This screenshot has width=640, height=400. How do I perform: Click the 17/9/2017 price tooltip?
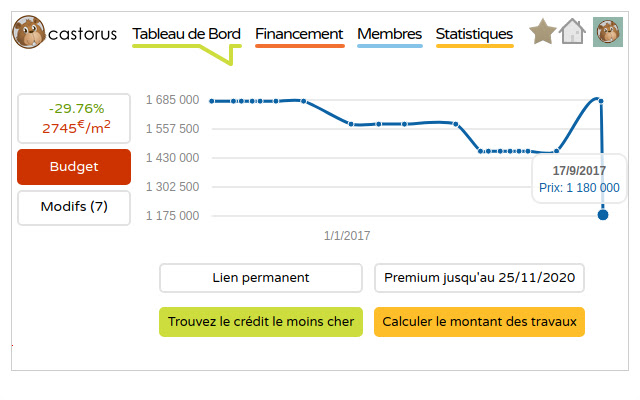point(579,179)
